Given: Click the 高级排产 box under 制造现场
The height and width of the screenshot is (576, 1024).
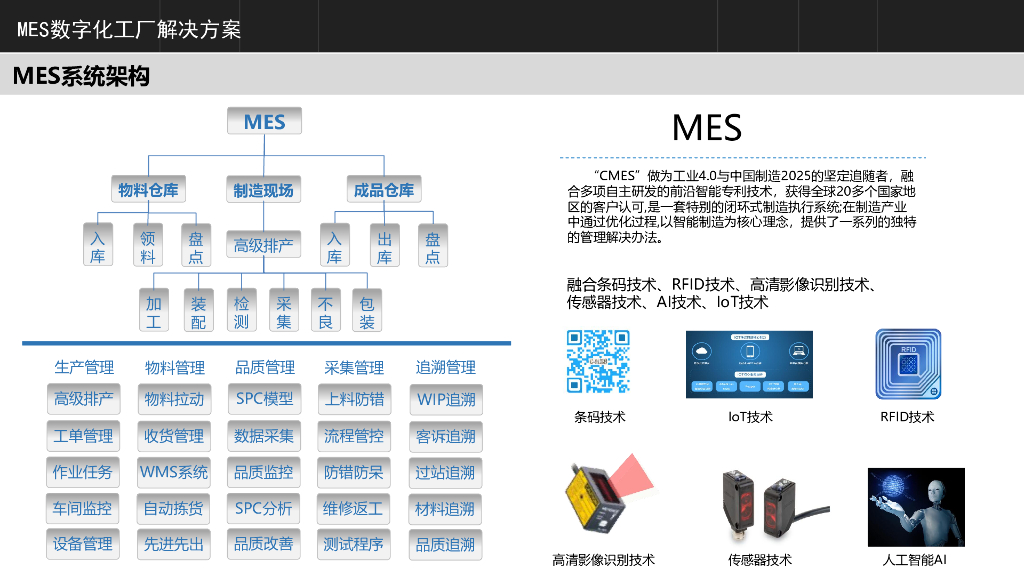Looking at the screenshot, I should 263,246.
